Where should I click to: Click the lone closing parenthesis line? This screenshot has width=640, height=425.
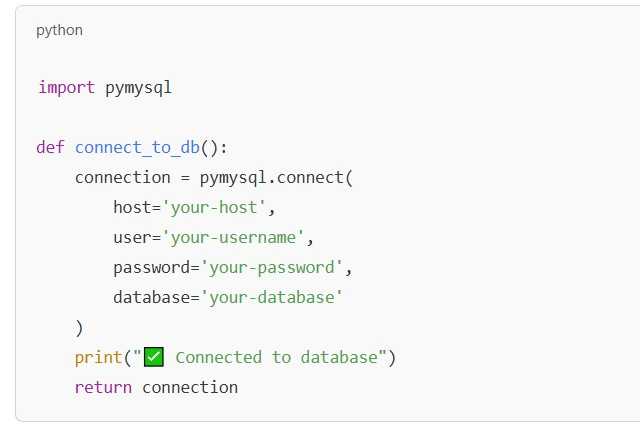tap(79, 327)
